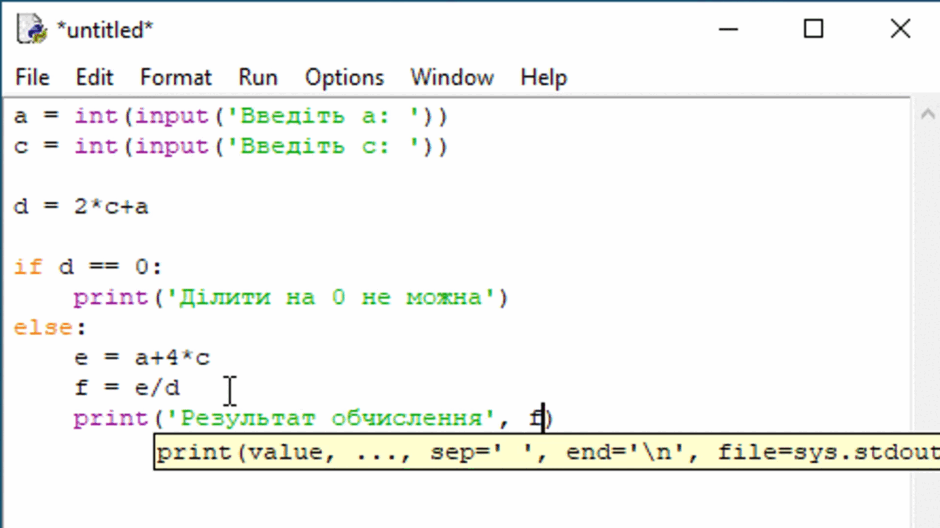Open the Edit menu
The height and width of the screenshot is (528, 940).
click(x=94, y=77)
